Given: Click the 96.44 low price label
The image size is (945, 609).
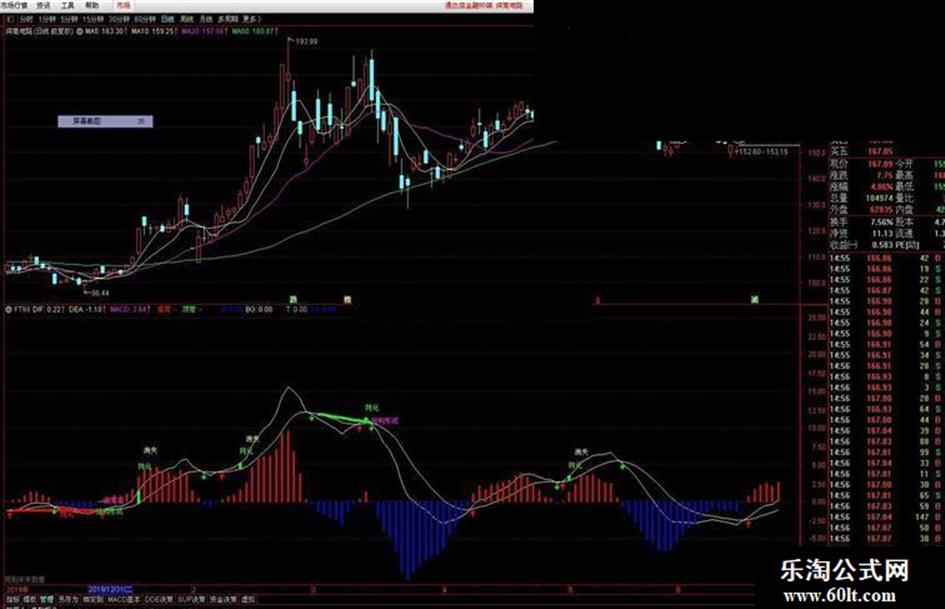Looking at the screenshot, I should [100, 293].
